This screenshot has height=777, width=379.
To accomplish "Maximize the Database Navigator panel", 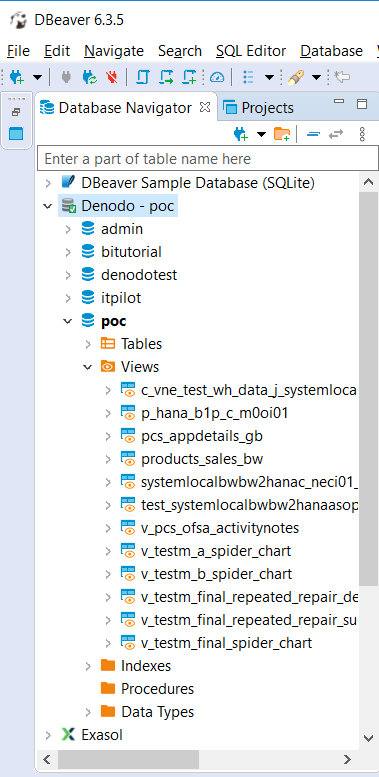I will point(362,104).
